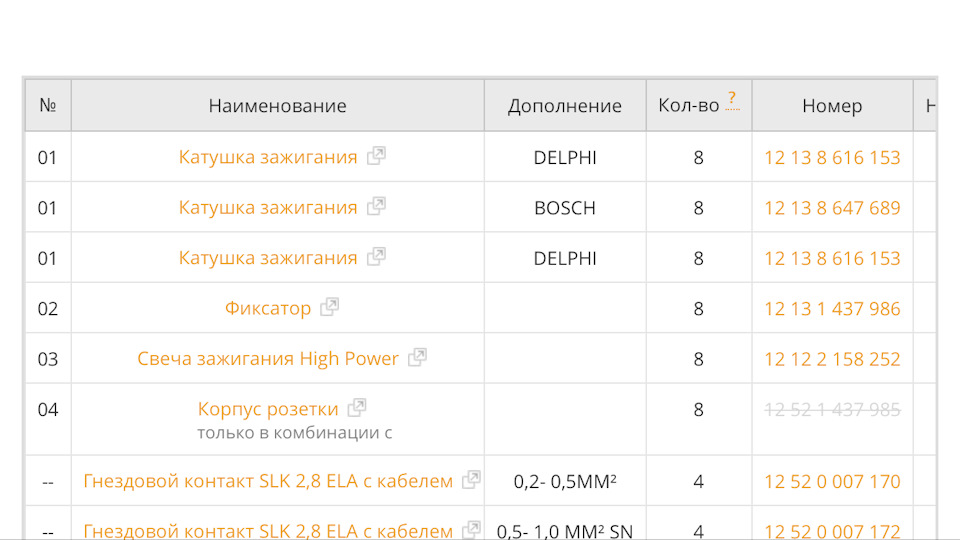Open external link icon of topmost Катушка зажигания

(x=376, y=157)
